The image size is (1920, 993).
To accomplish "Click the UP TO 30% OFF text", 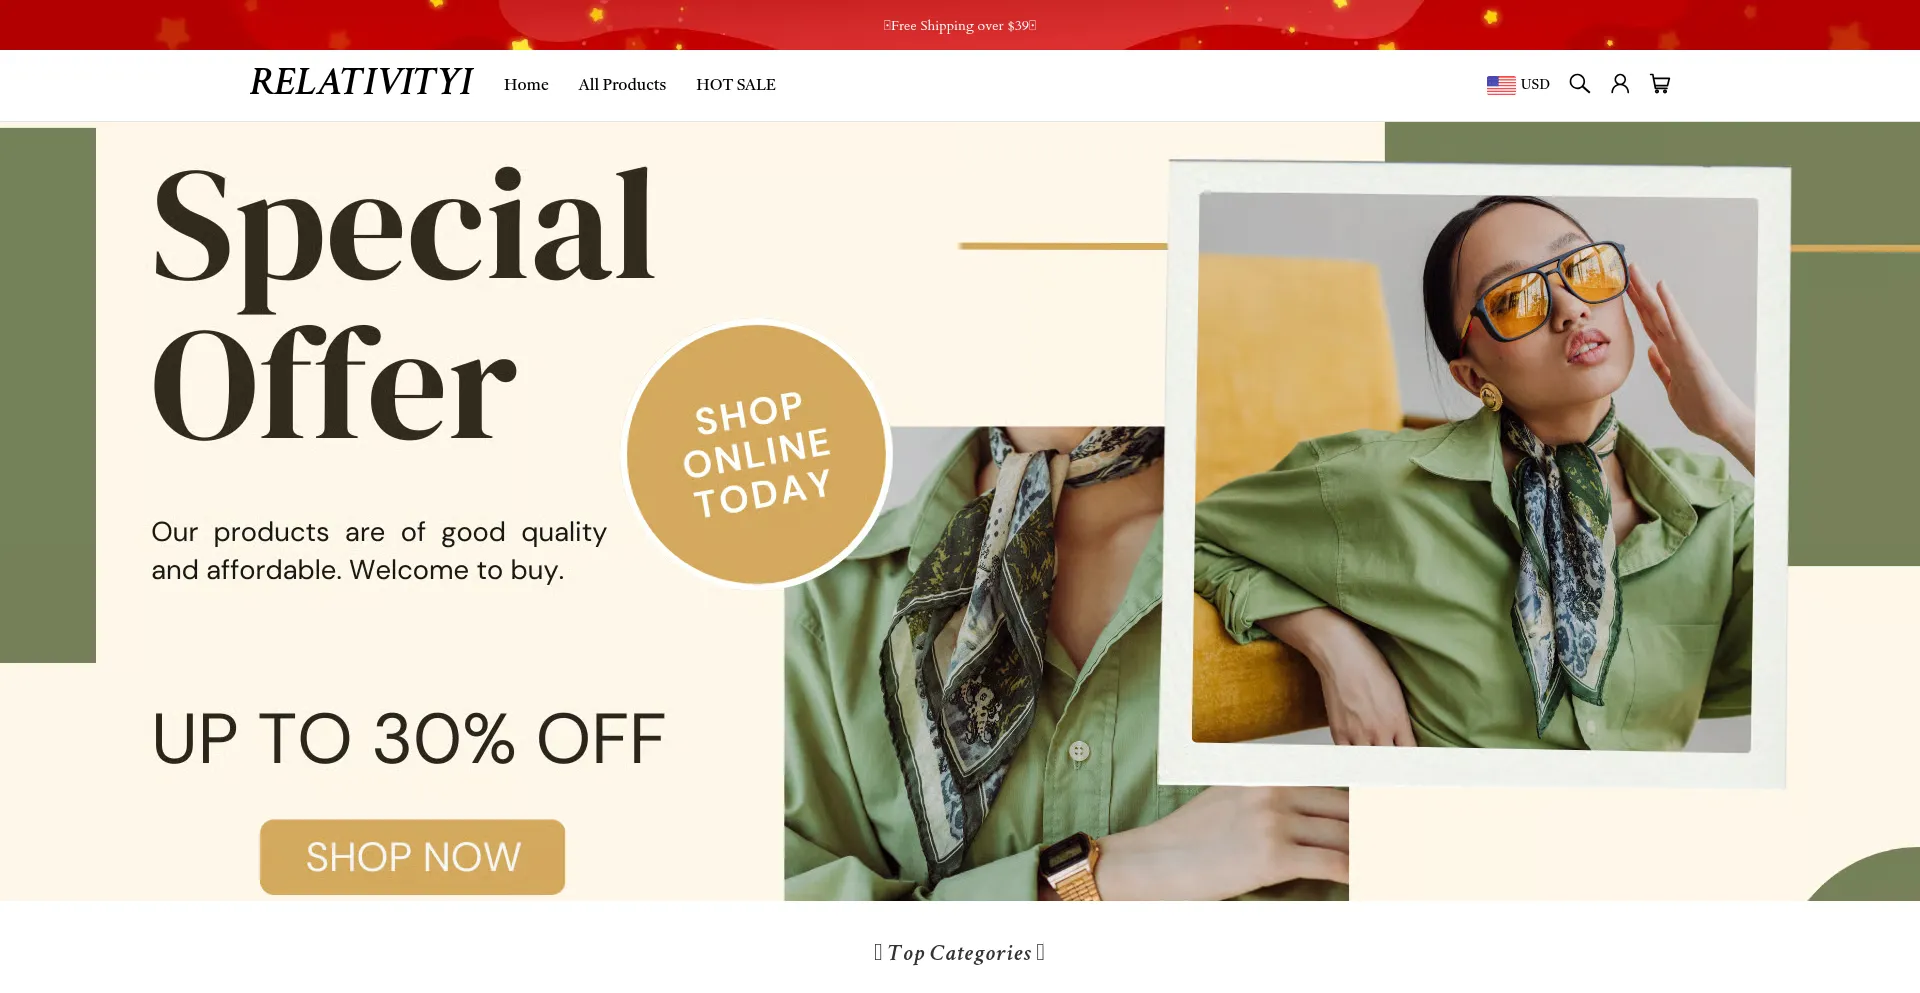I will tap(408, 739).
